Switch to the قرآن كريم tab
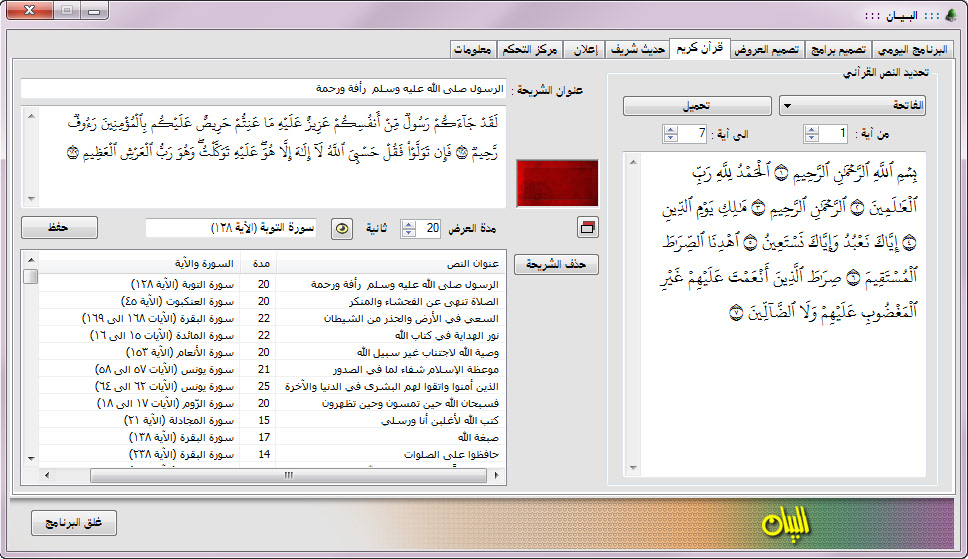 coord(699,48)
